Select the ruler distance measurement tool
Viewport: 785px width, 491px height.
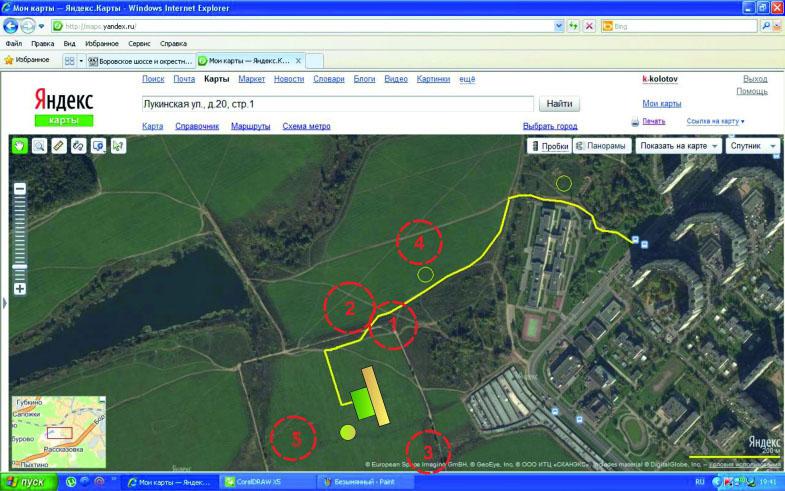click(x=58, y=146)
